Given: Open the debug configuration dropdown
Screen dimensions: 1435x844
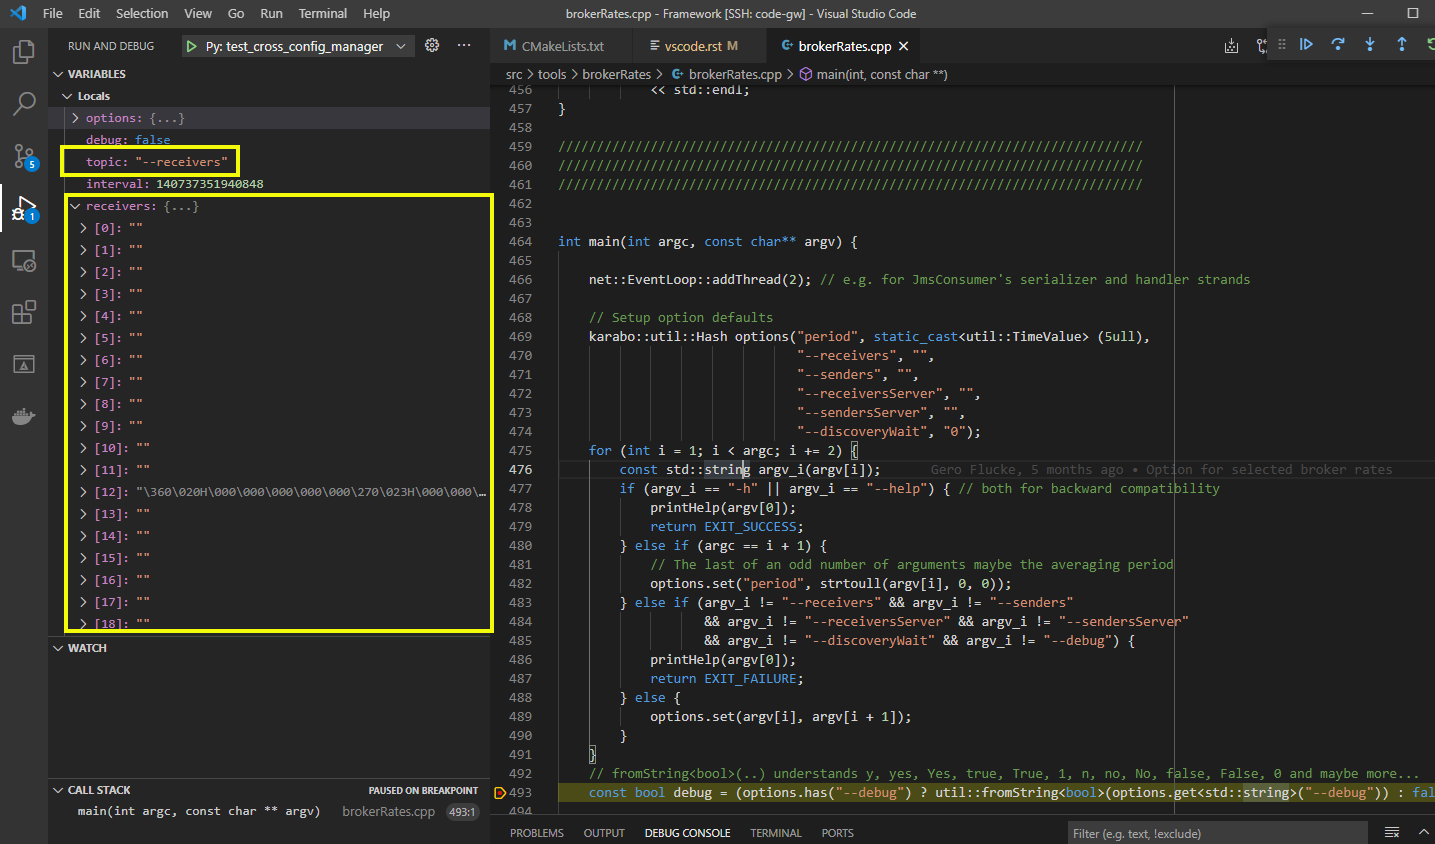Looking at the screenshot, I should (x=401, y=46).
